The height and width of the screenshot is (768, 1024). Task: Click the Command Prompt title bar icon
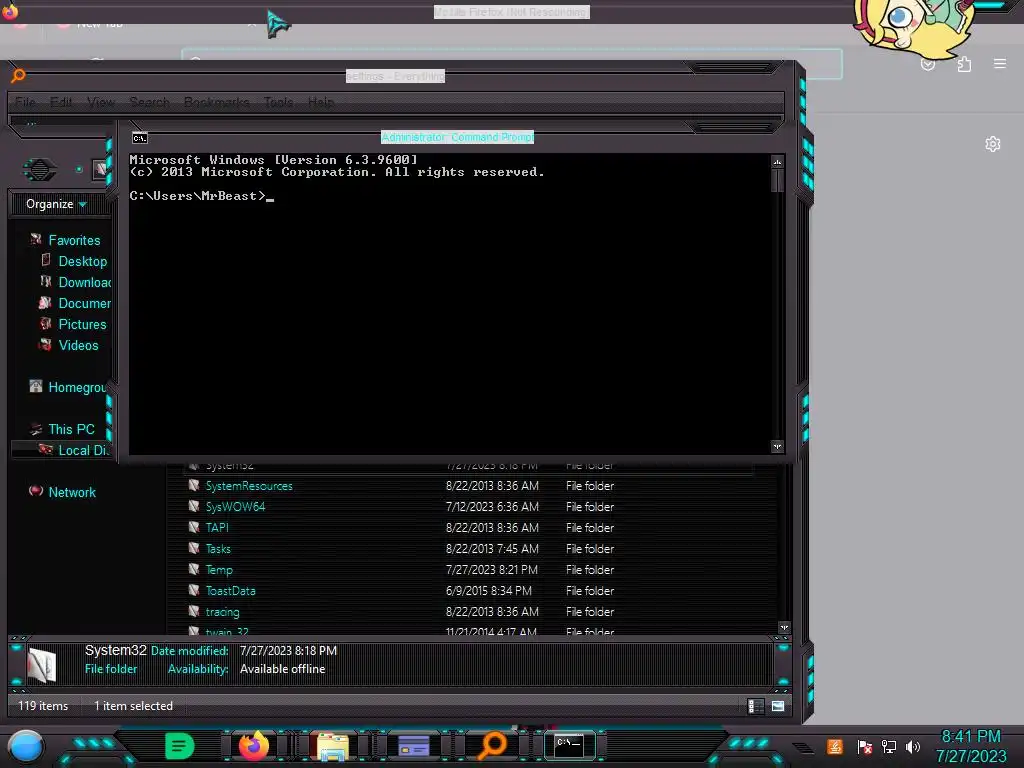[x=140, y=138]
